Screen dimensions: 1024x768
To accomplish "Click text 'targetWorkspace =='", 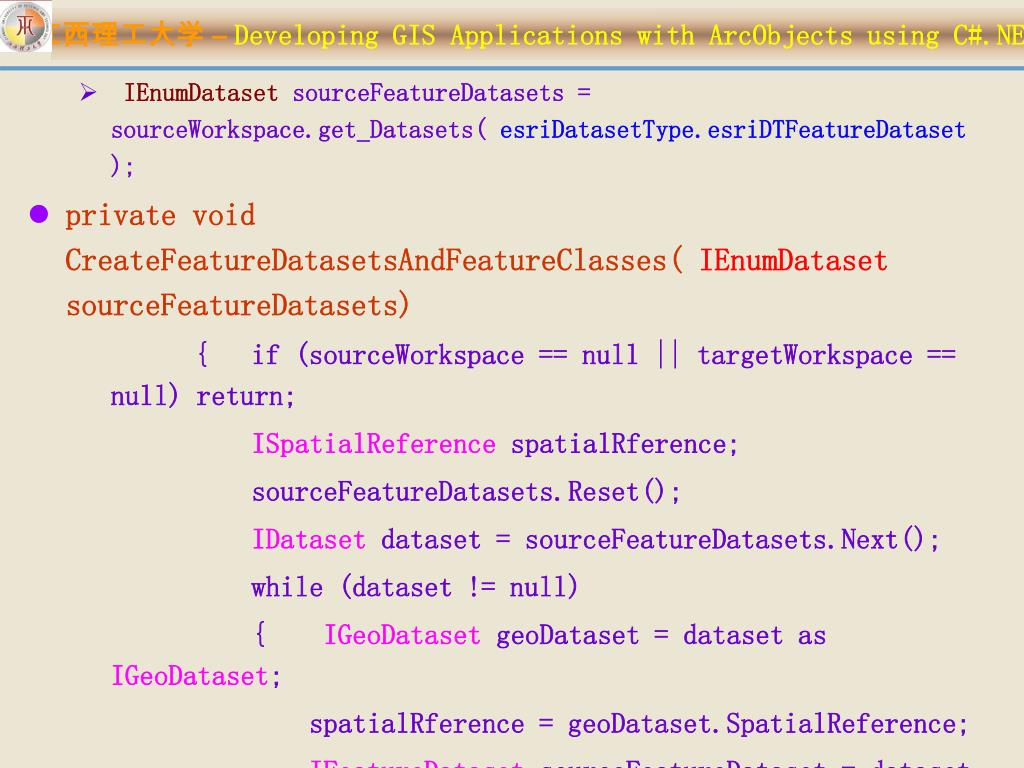I will [827, 355].
